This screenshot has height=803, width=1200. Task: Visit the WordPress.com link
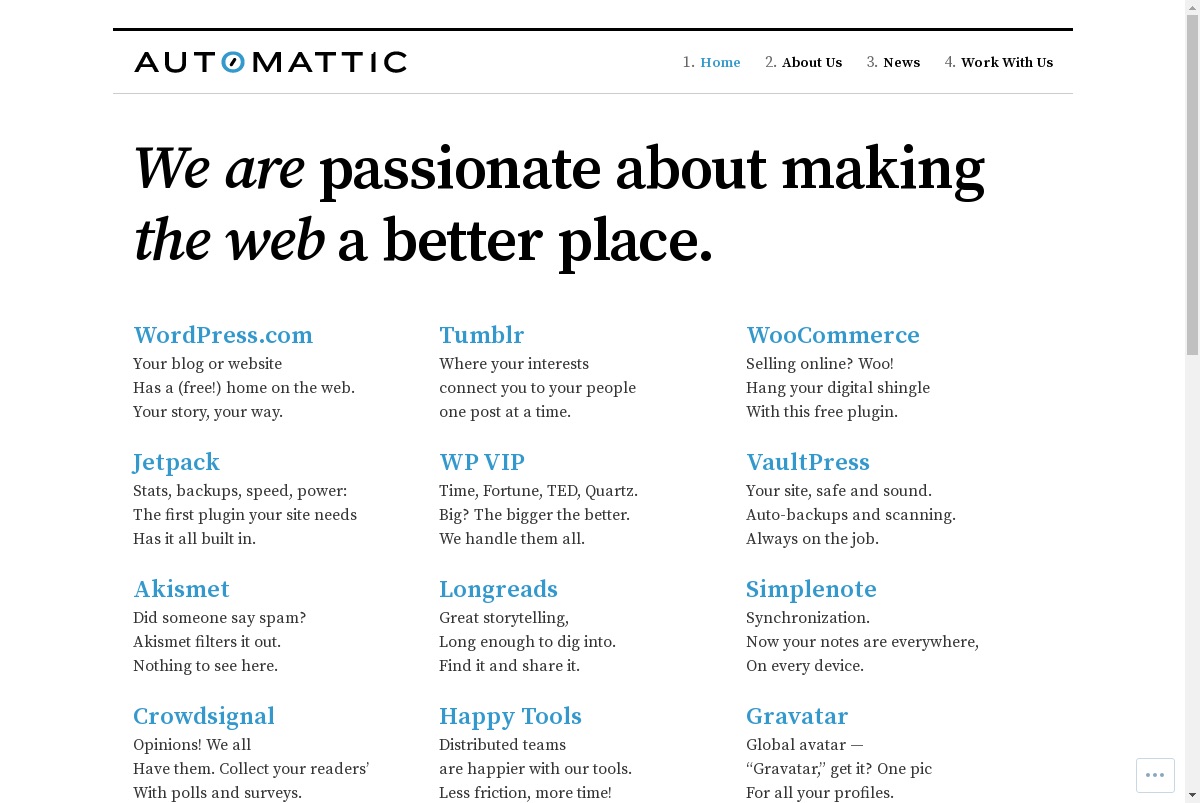pyautogui.click(x=223, y=335)
